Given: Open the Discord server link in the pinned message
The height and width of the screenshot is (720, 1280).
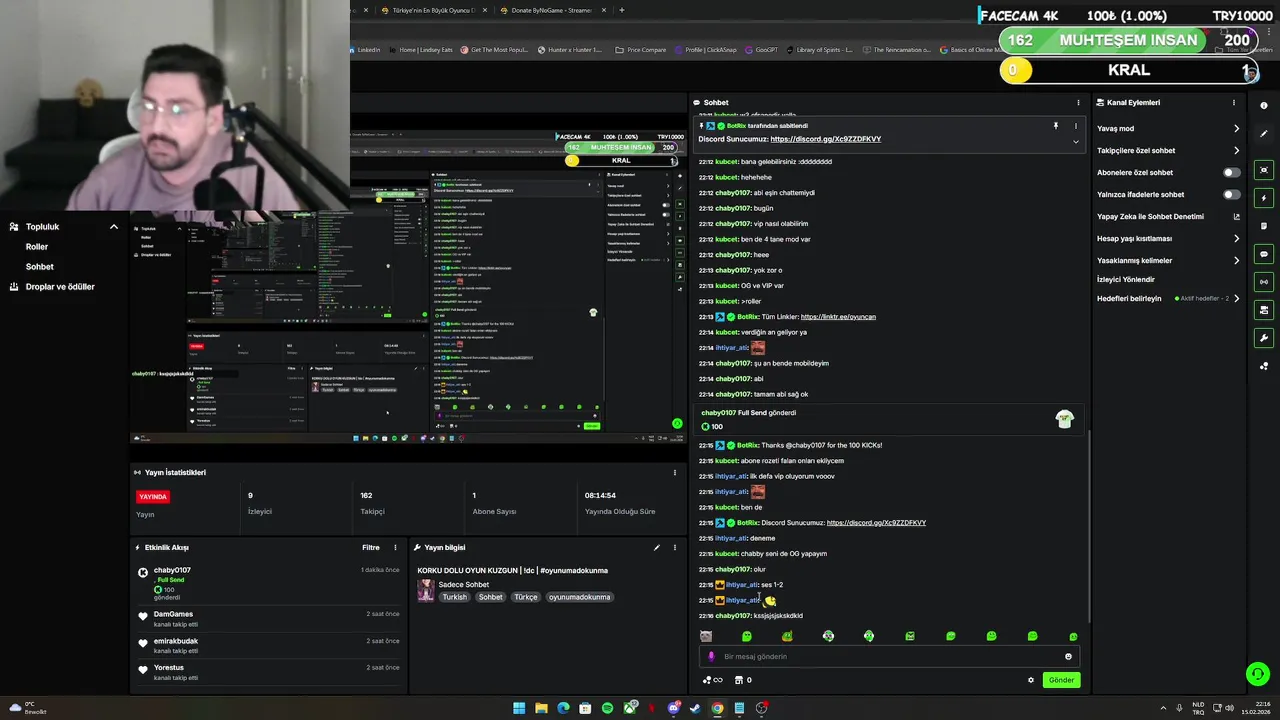Looking at the screenshot, I should click(x=826, y=139).
